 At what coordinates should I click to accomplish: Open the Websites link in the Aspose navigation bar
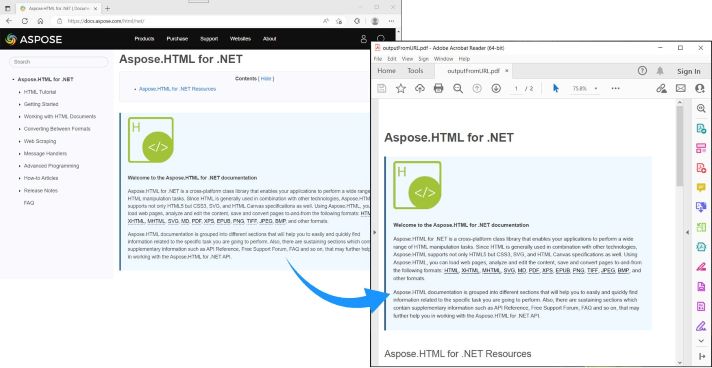pyautogui.click(x=240, y=39)
